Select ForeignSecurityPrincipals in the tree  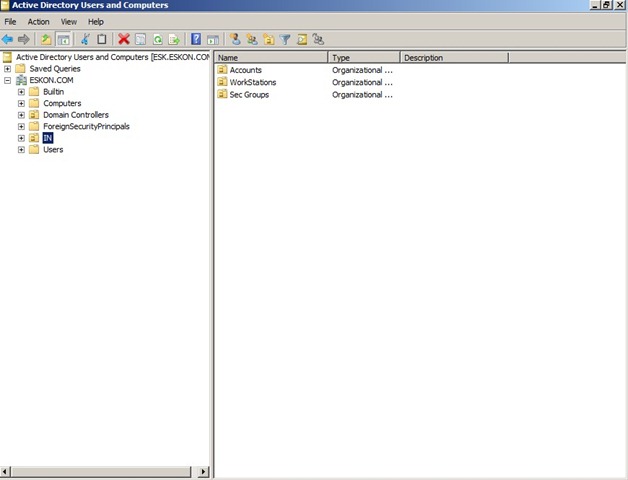pos(86,127)
